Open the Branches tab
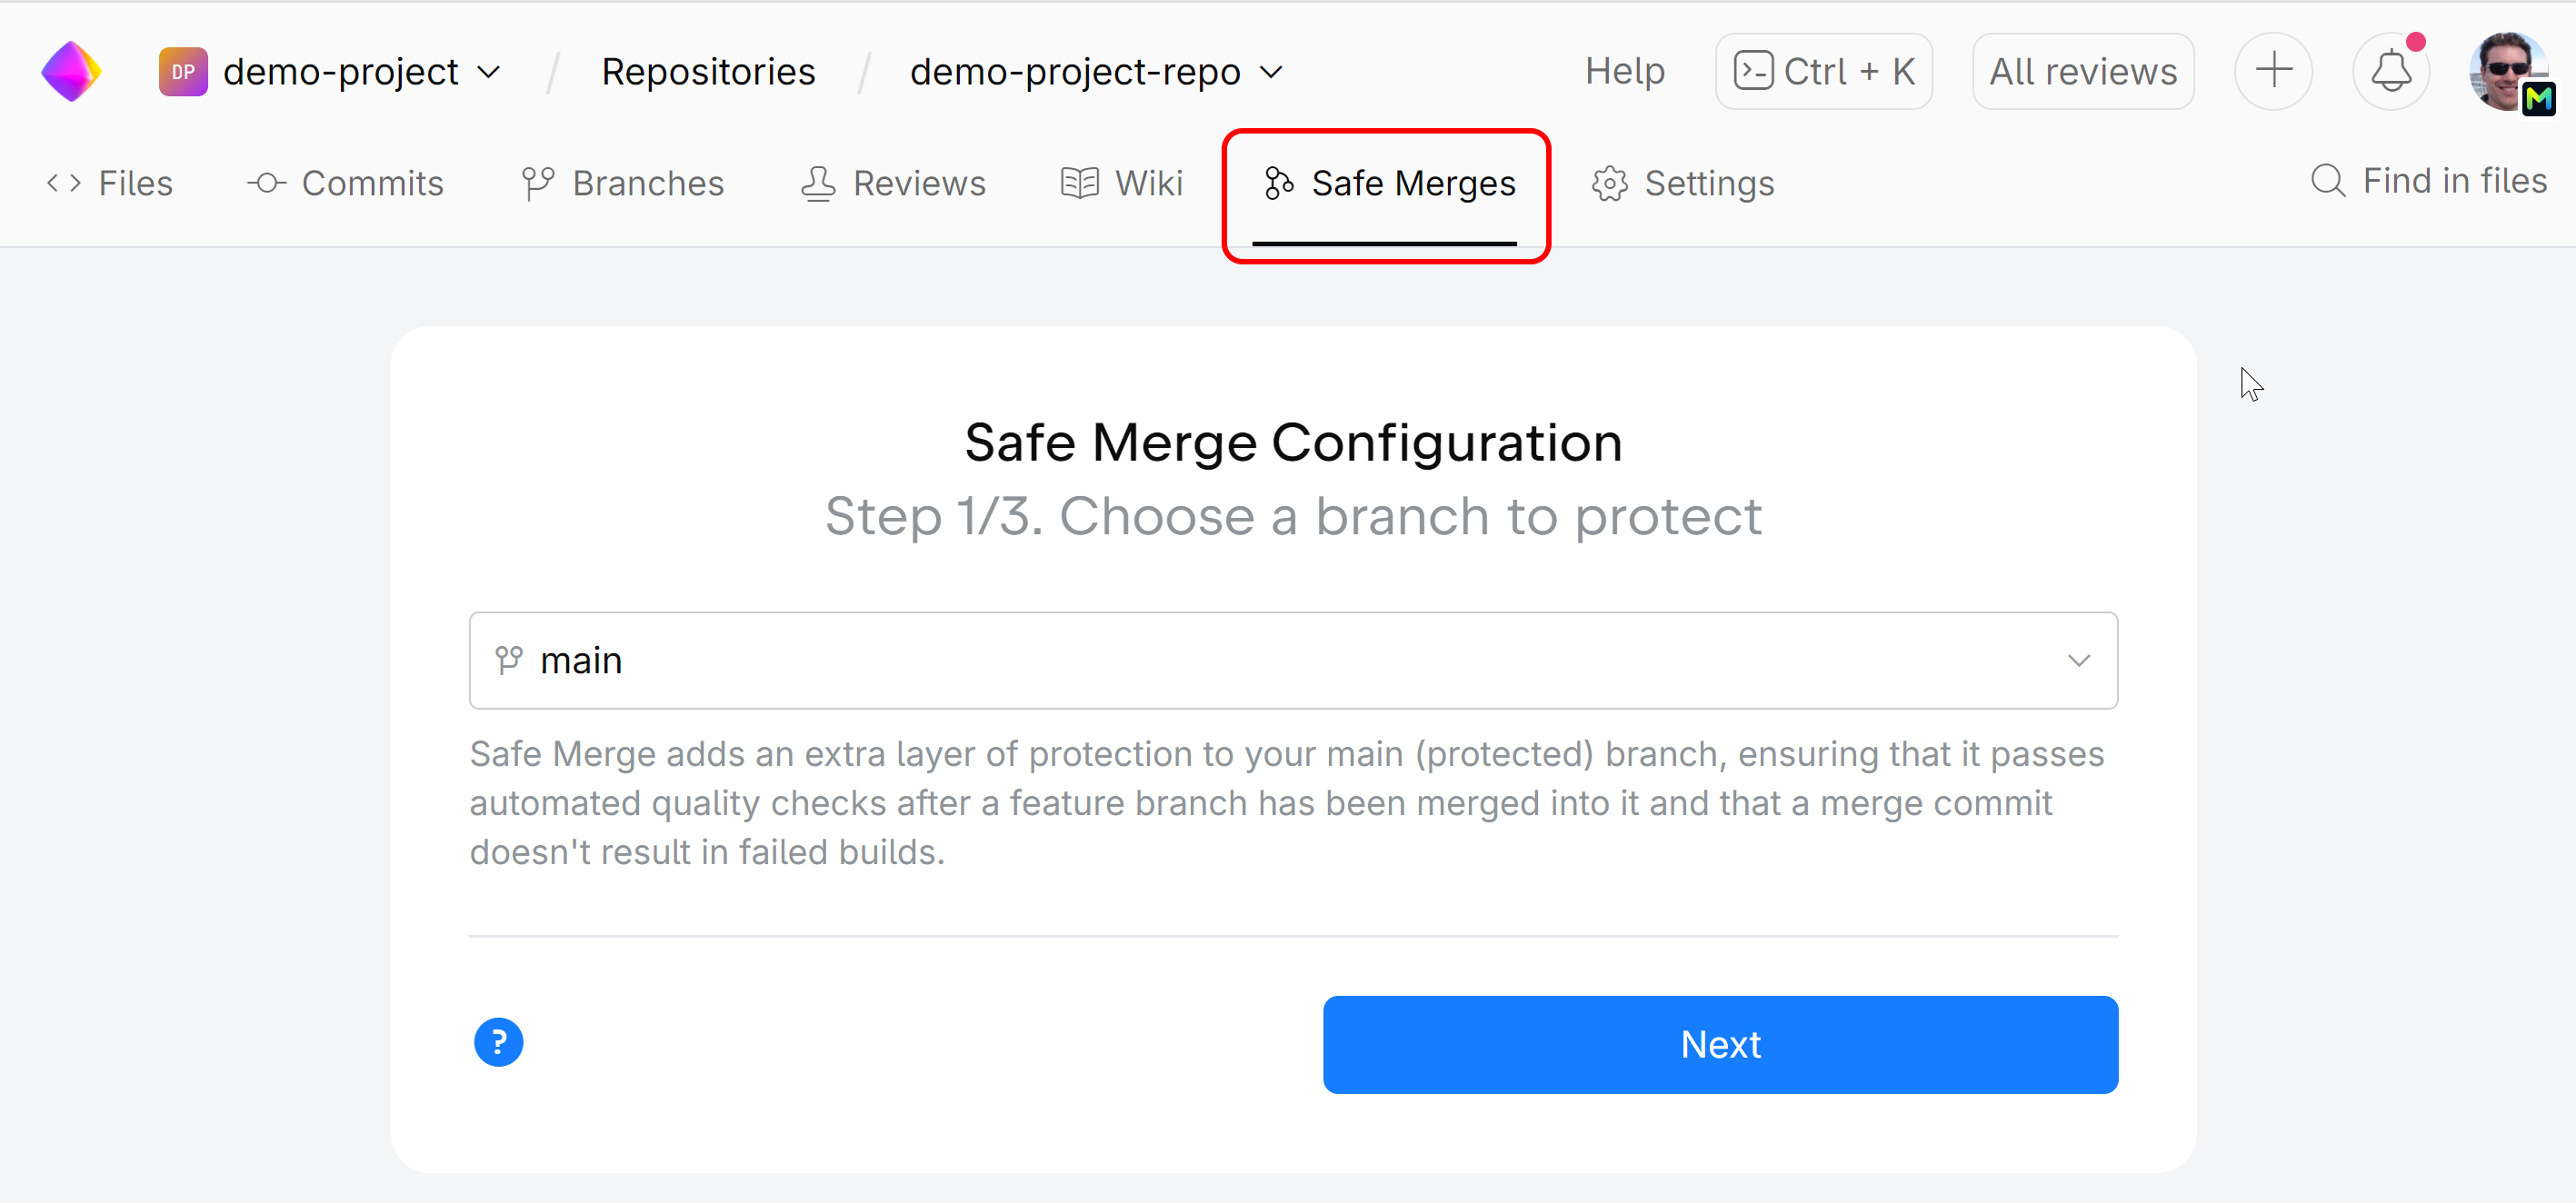 (x=623, y=184)
